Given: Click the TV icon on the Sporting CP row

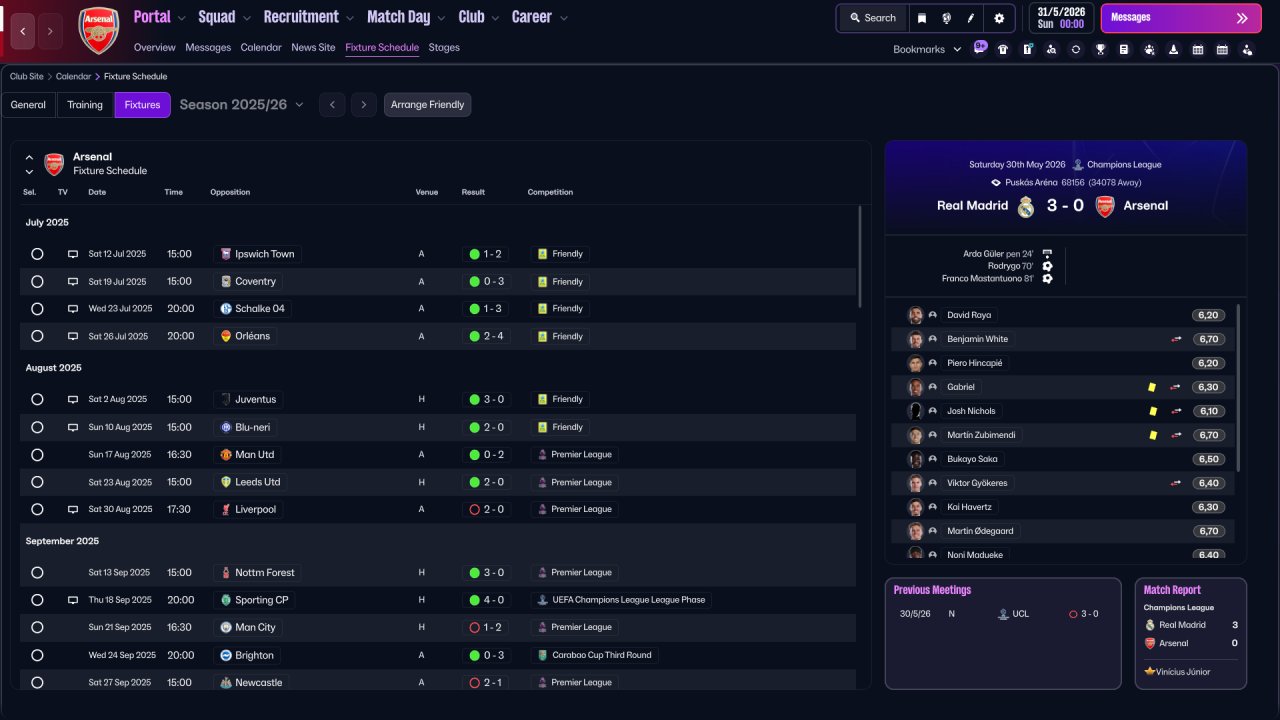Looking at the screenshot, I should (73, 600).
